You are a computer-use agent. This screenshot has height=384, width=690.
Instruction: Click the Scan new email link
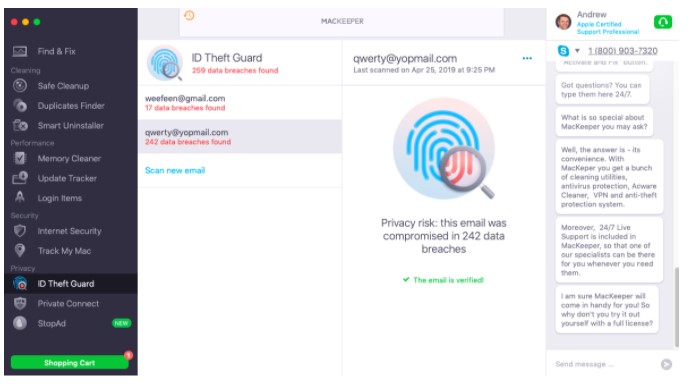(175, 170)
